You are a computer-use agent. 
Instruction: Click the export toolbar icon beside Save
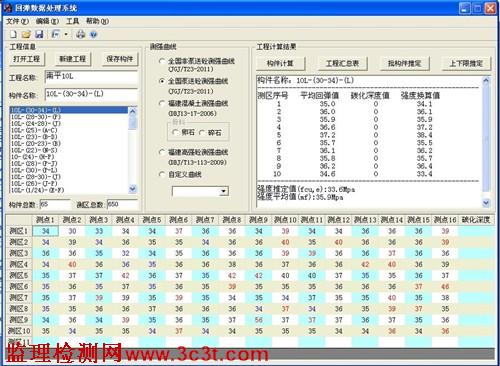(56, 34)
